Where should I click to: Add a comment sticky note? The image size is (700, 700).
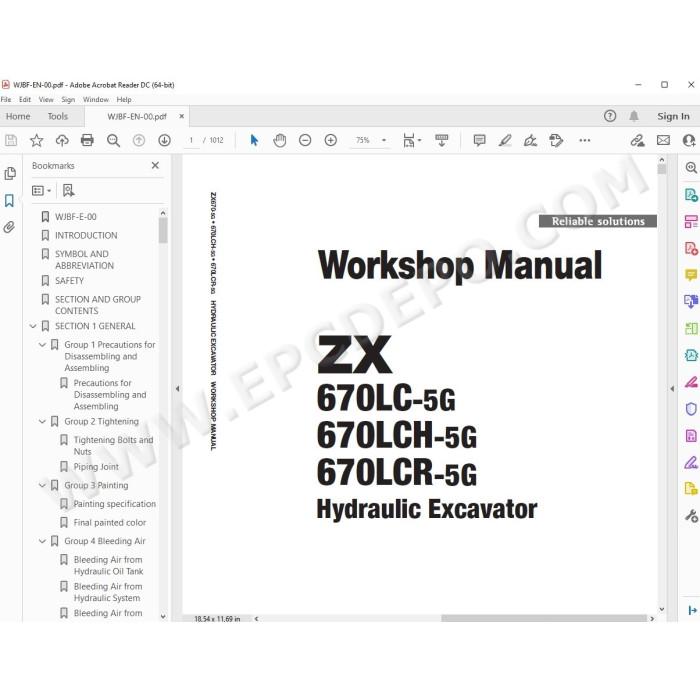pyautogui.click(x=479, y=141)
